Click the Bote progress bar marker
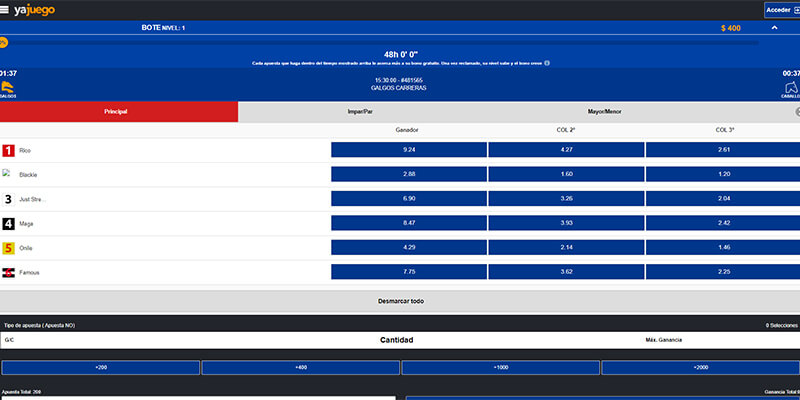 [4, 43]
